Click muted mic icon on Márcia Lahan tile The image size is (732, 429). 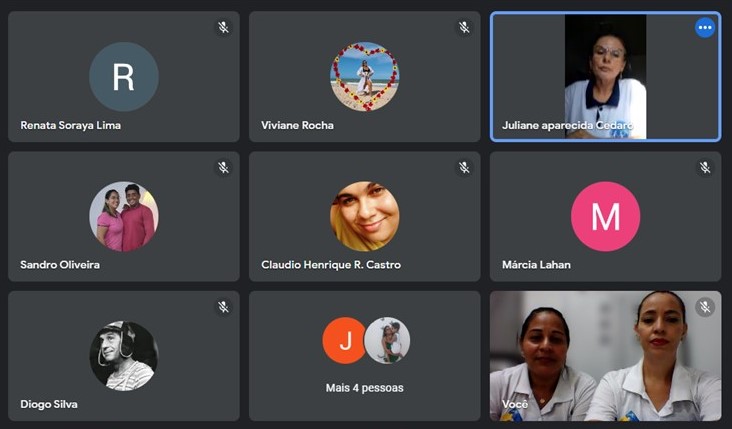point(705,167)
